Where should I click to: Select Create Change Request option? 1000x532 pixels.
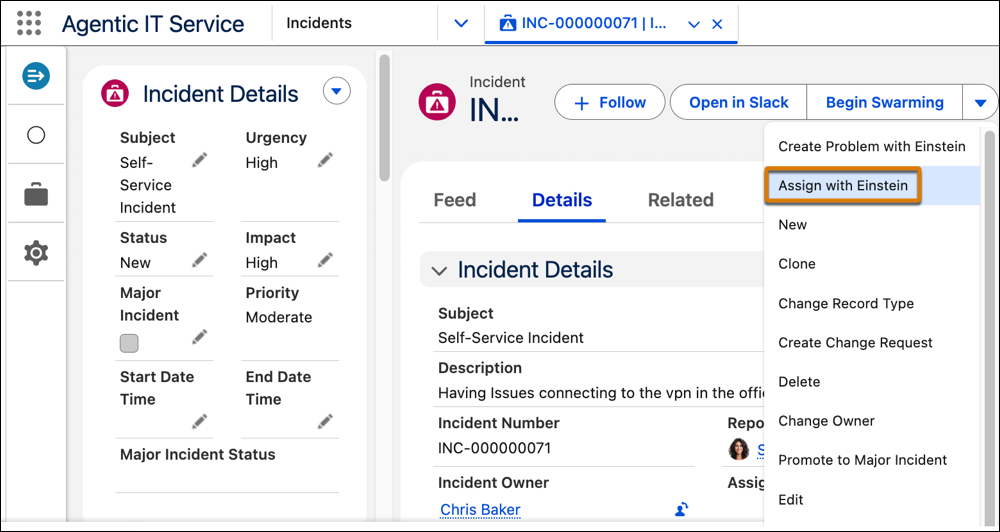(872, 343)
